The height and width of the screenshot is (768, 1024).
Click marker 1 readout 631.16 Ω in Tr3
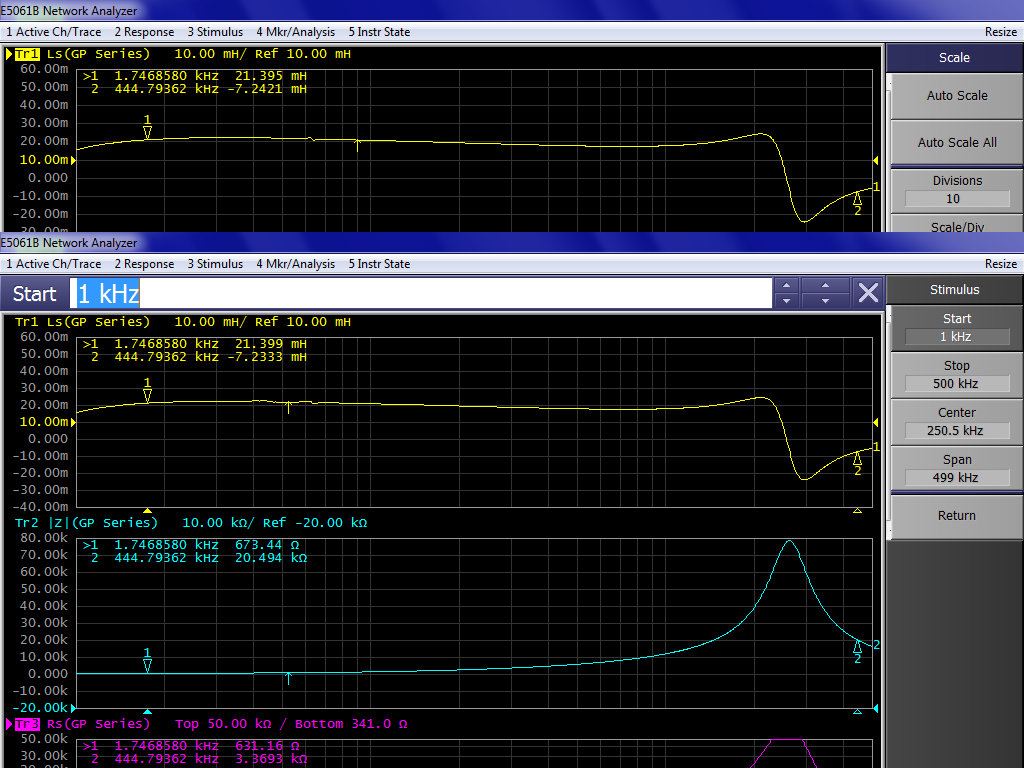click(266, 746)
